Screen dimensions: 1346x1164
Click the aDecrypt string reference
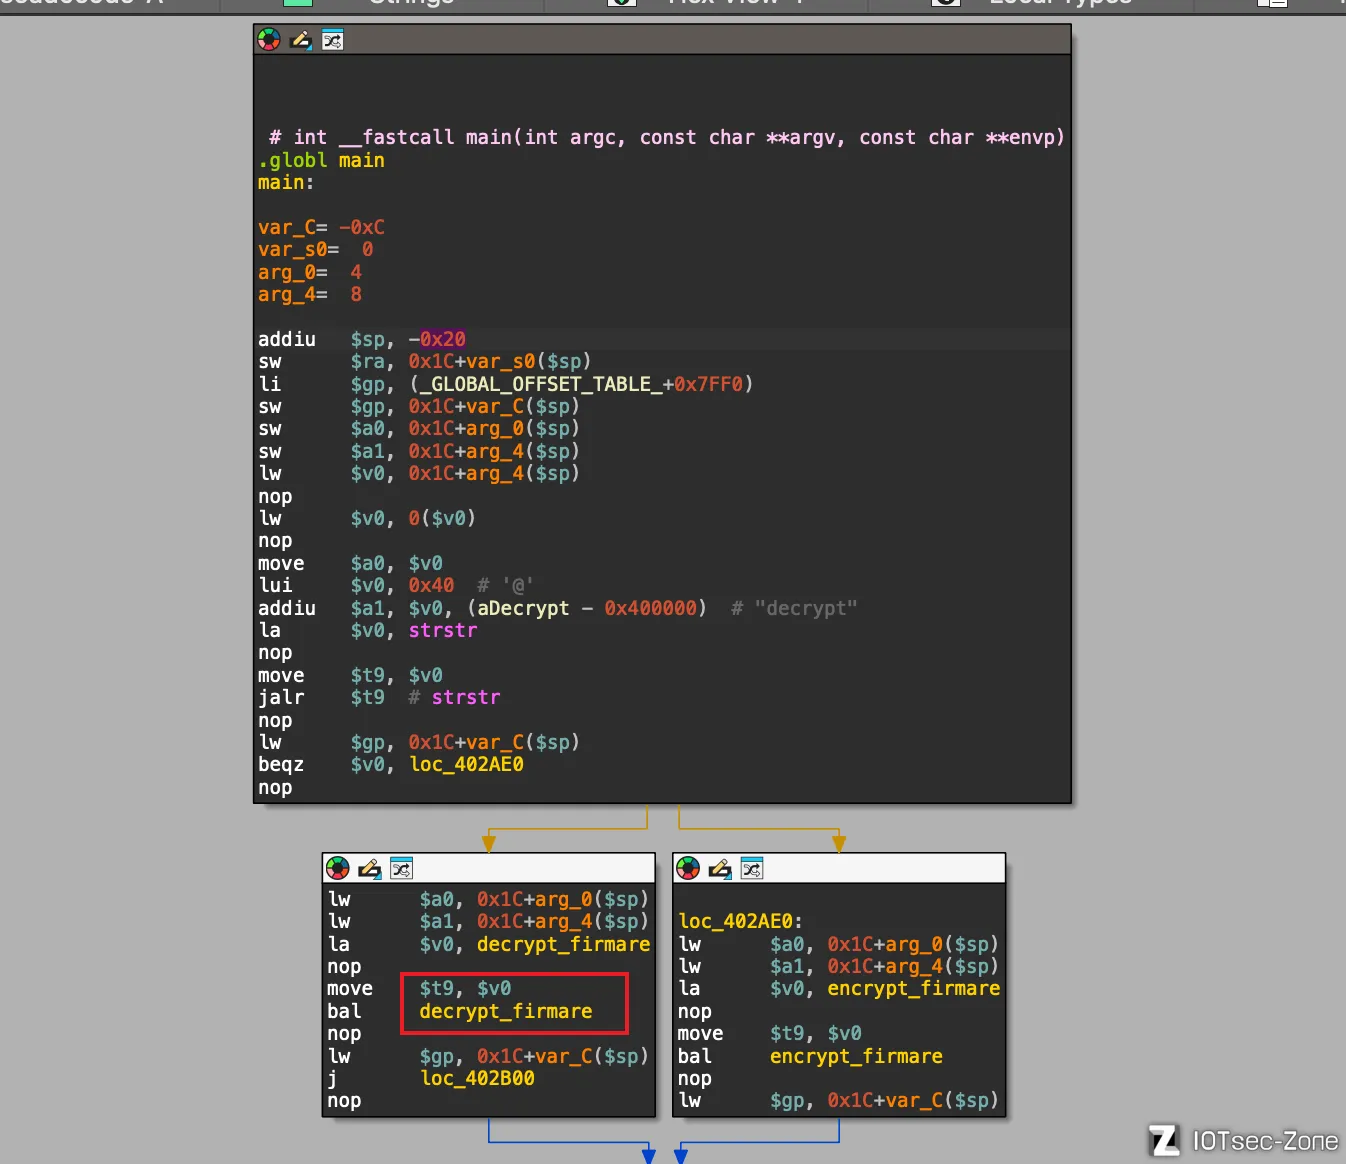pyautogui.click(x=523, y=608)
